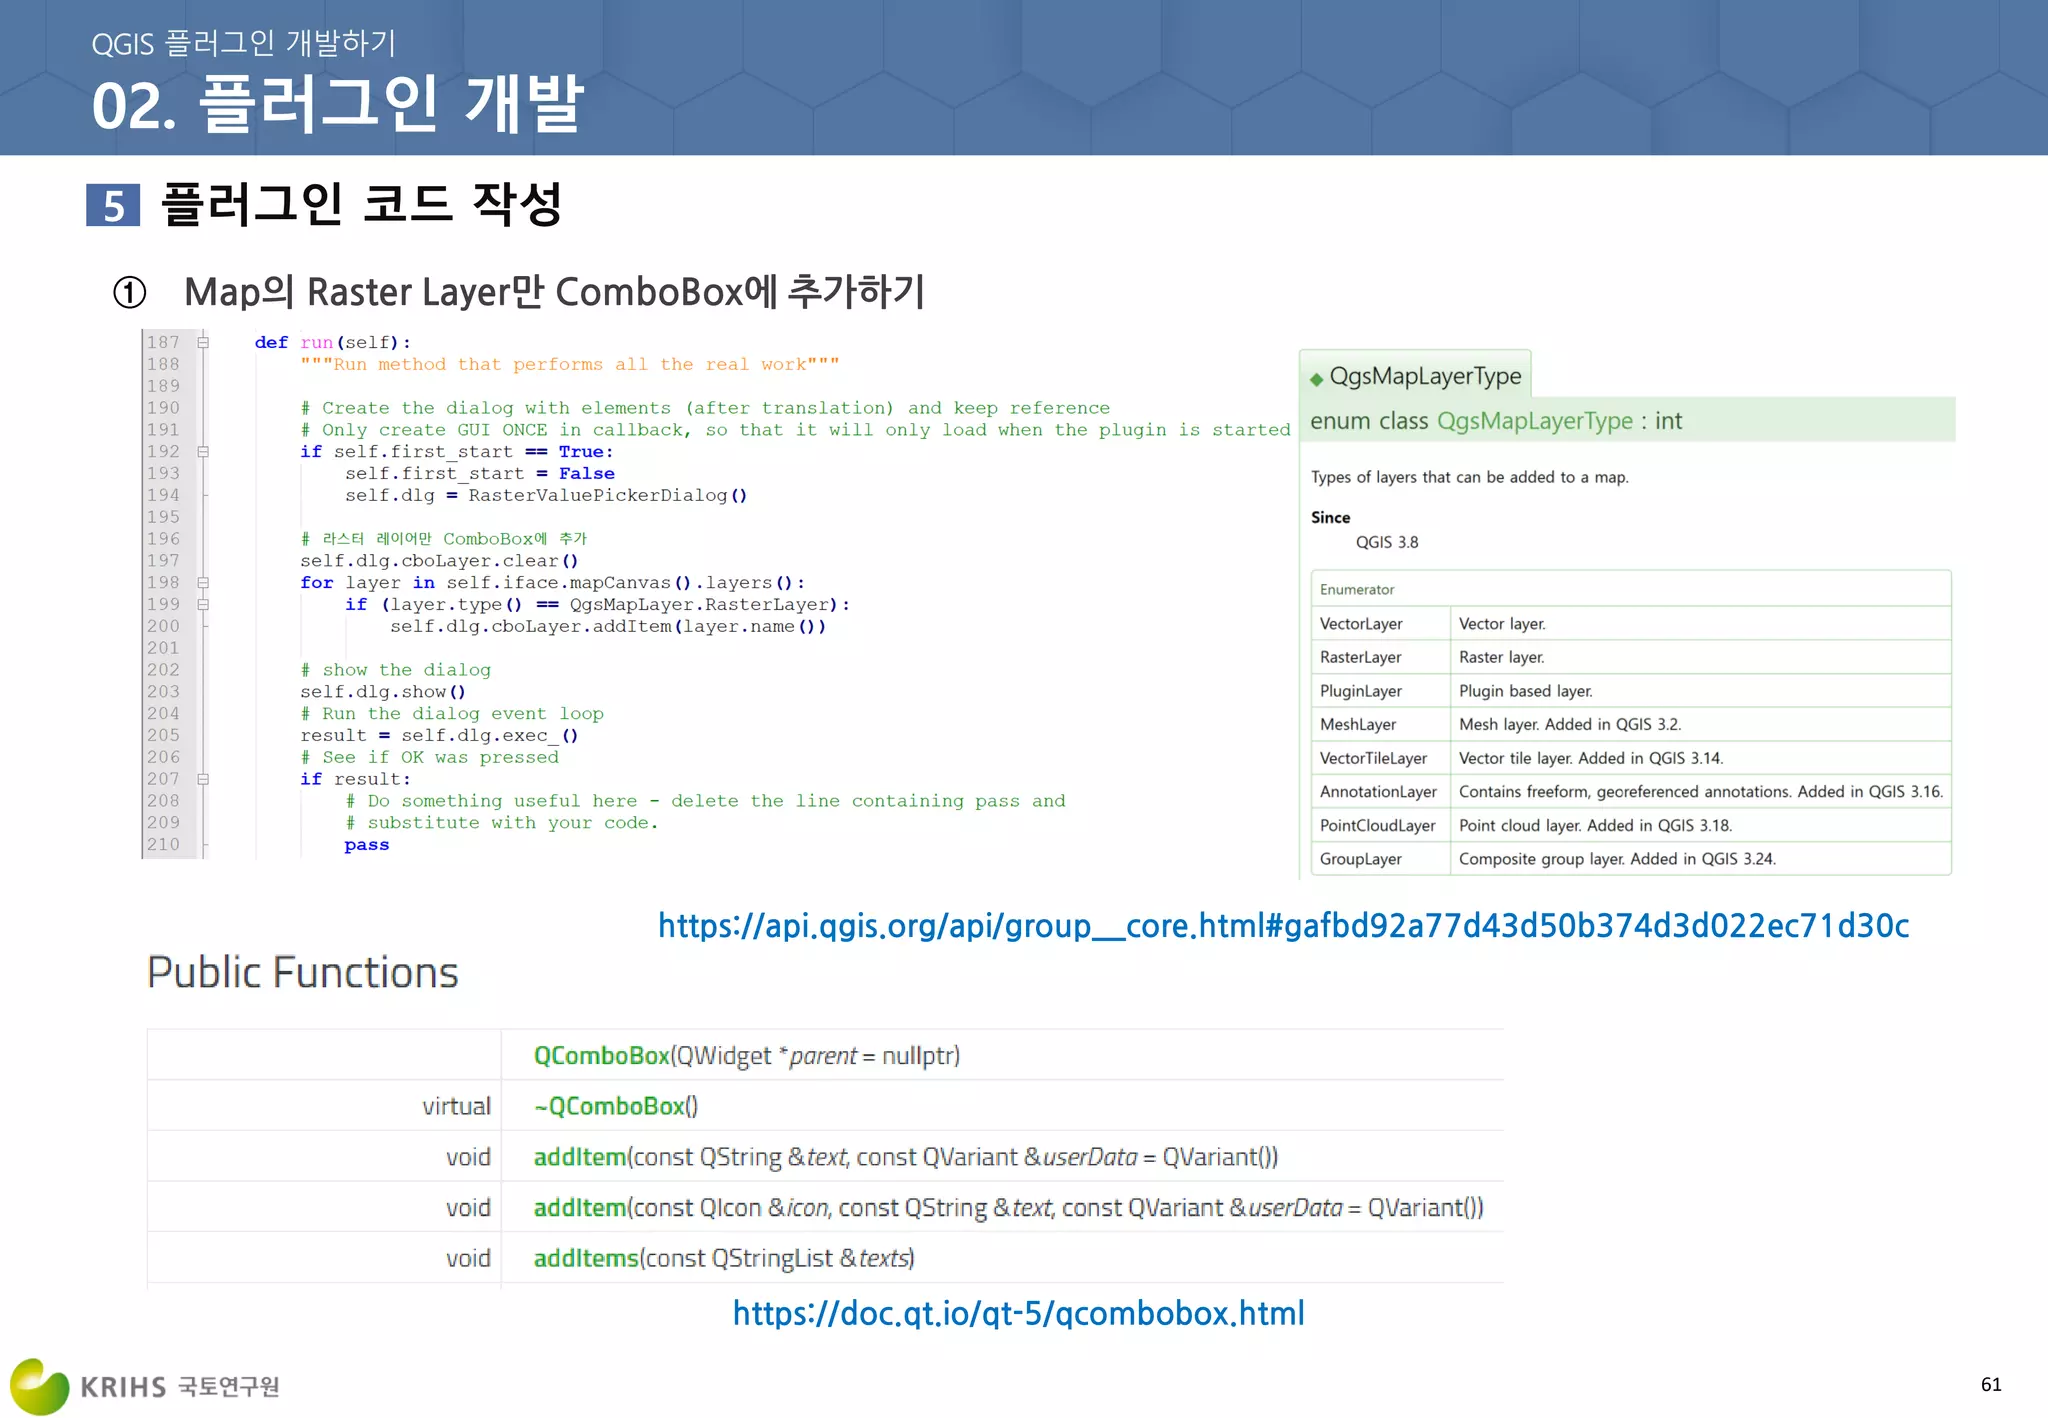This screenshot has width=2048, height=1418.
Task: Click the VectorLayer enumerator cell
Action: click(x=1380, y=624)
